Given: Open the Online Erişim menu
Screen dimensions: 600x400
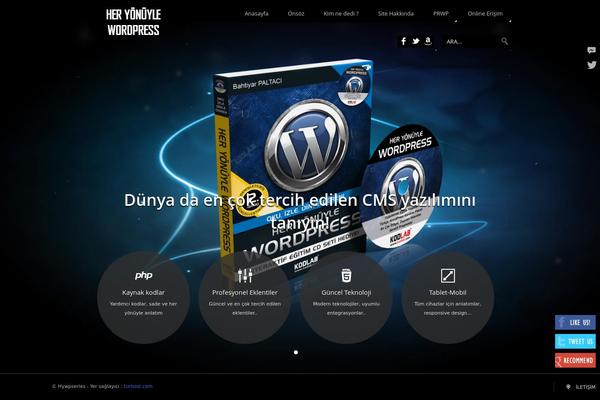Looking at the screenshot, I should tap(485, 14).
